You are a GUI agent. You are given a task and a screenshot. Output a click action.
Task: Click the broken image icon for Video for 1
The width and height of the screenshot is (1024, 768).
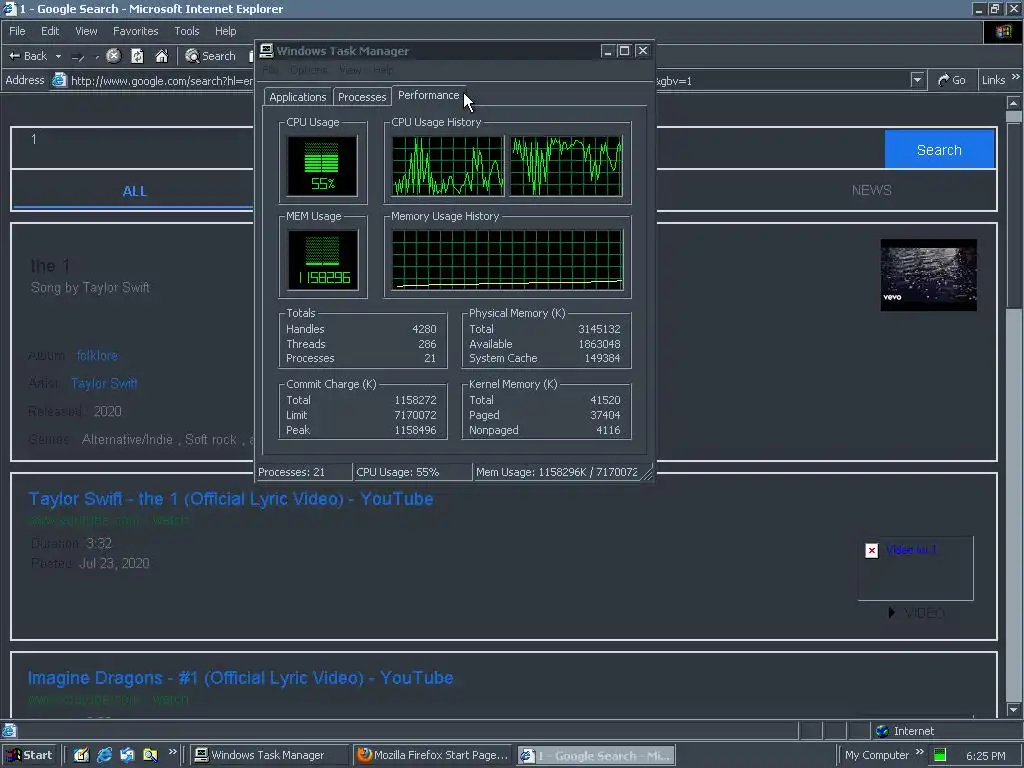click(x=871, y=551)
